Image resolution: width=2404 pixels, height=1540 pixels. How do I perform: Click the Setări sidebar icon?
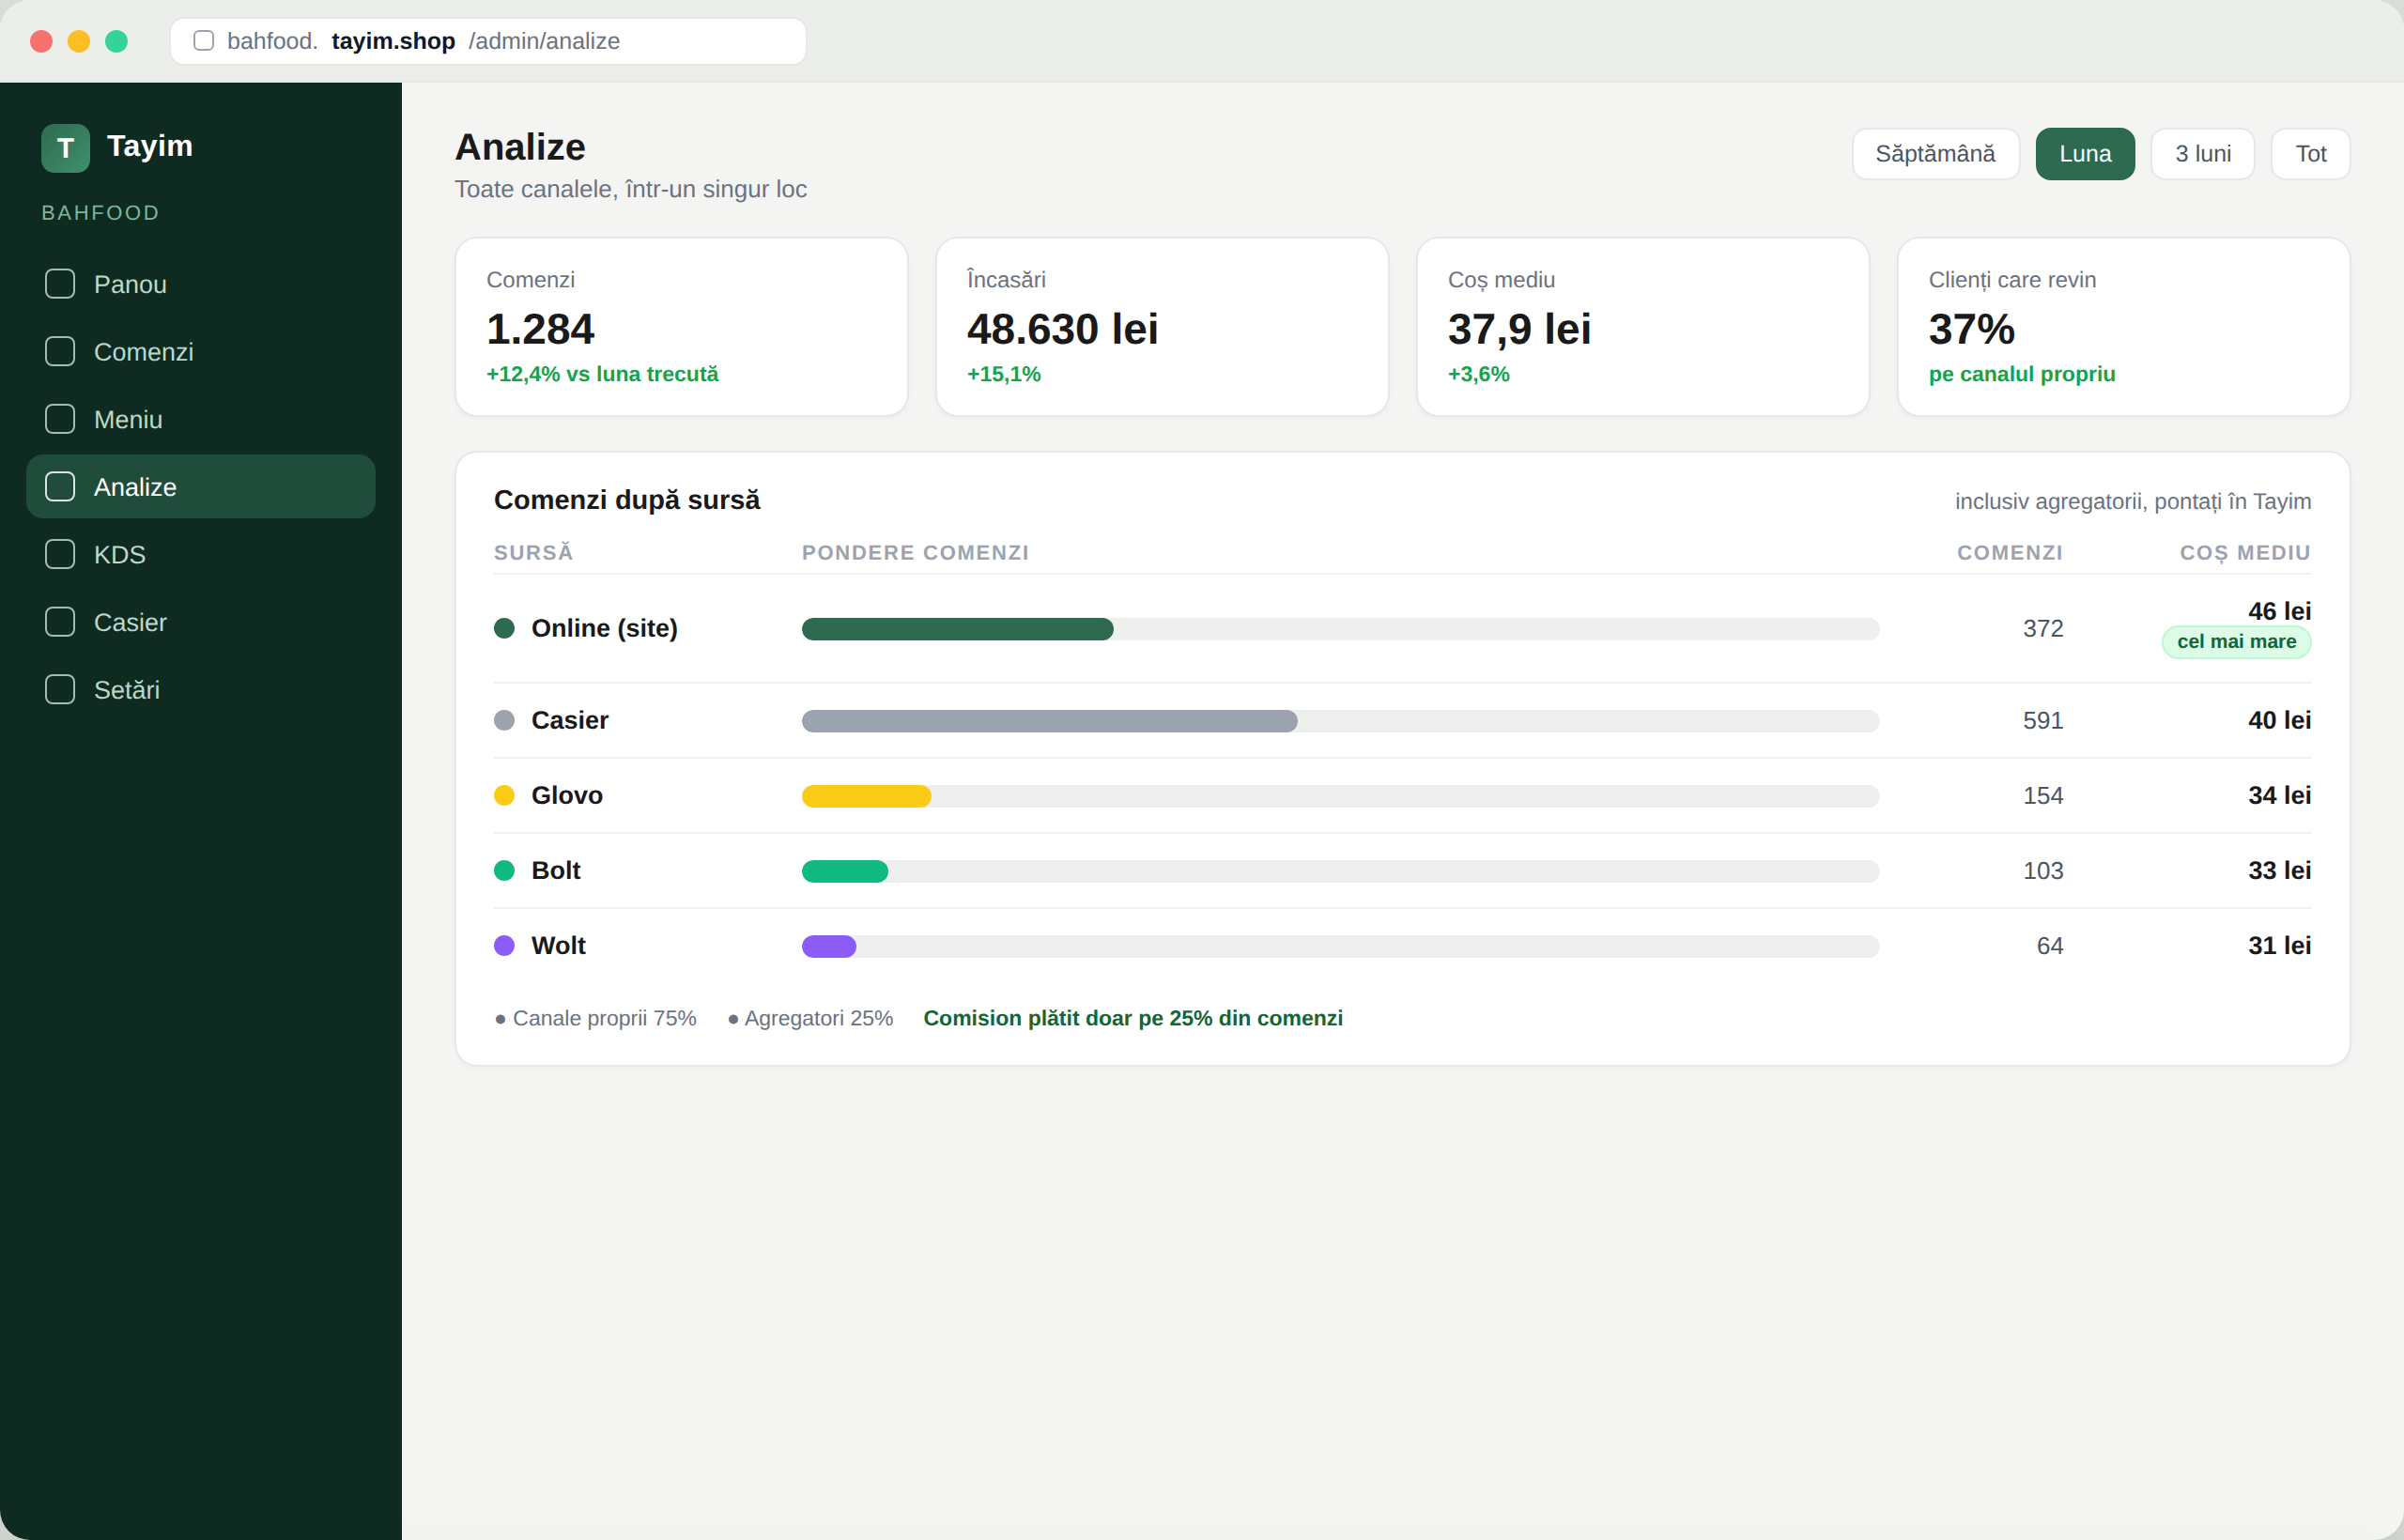coord(60,690)
